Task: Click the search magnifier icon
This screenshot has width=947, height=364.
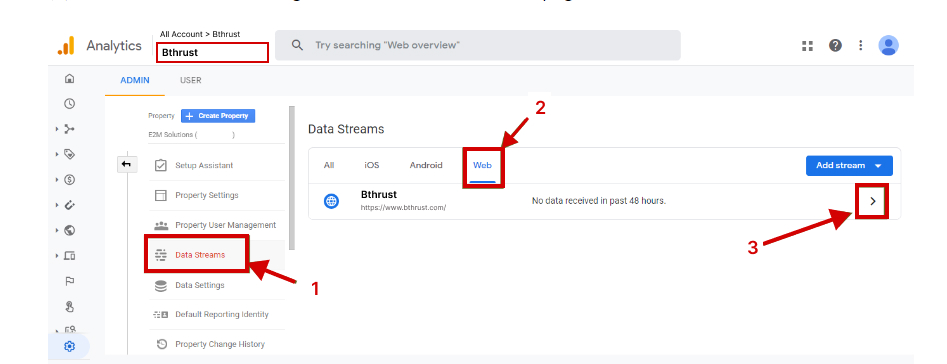Action: 297,45
